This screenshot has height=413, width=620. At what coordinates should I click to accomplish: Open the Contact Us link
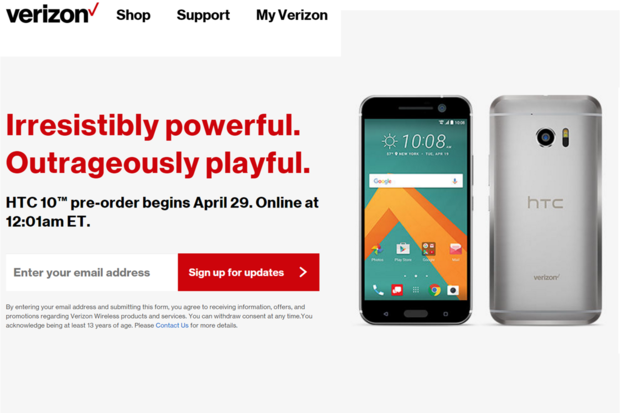pyautogui.click(x=172, y=325)
